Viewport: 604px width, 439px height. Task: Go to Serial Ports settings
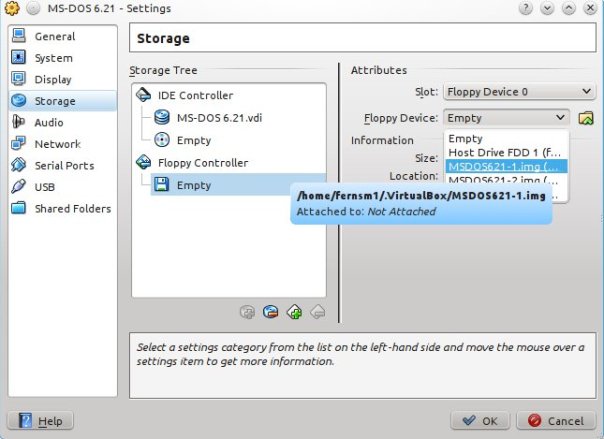click(x=62, y=166)
